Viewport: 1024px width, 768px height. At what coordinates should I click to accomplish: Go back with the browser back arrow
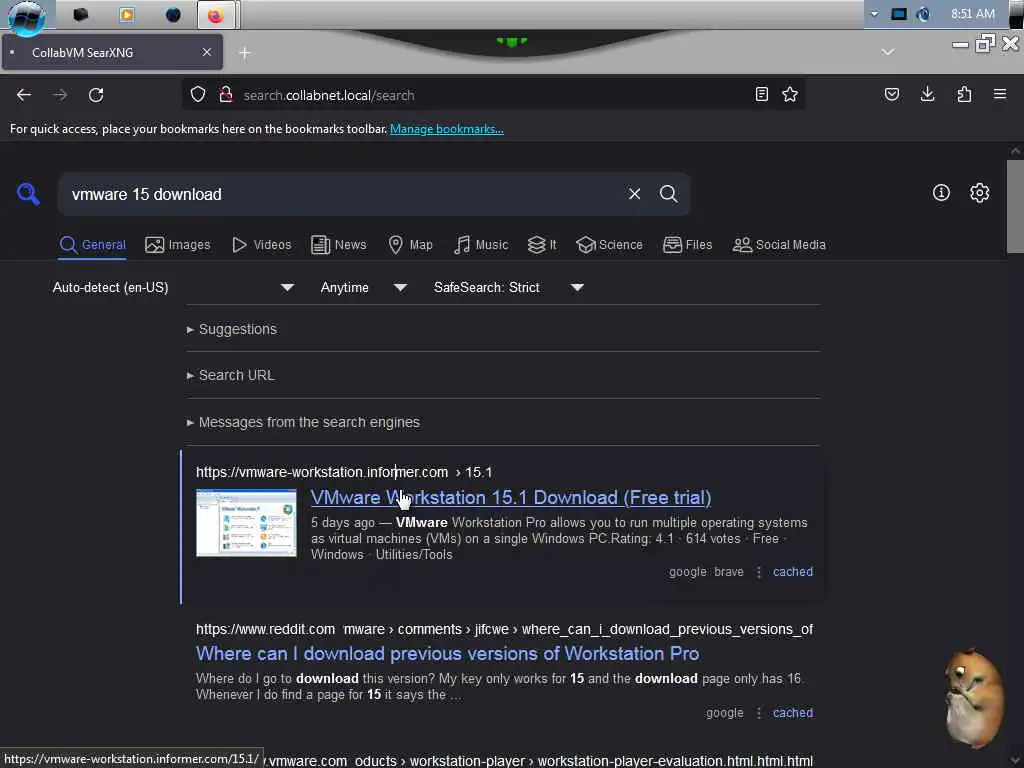(x=24, y=95)
